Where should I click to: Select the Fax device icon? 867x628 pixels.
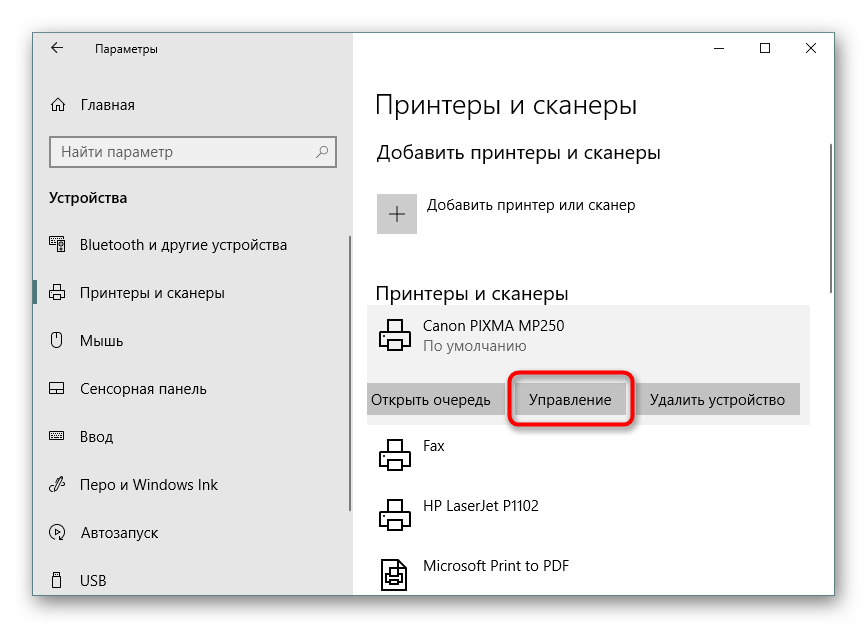click(395, 456)
